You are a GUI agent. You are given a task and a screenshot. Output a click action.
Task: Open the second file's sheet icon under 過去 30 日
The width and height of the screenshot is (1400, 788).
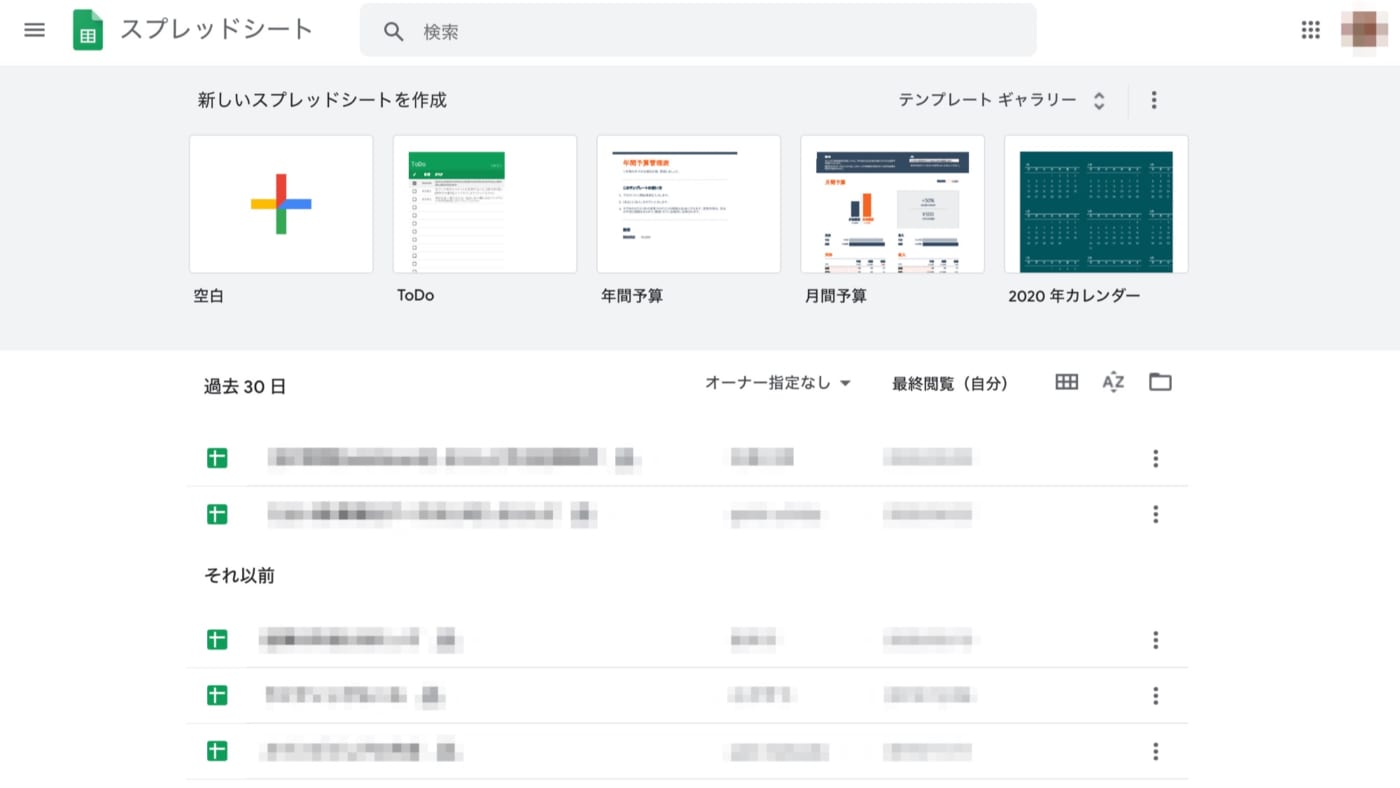coord(217,515)
